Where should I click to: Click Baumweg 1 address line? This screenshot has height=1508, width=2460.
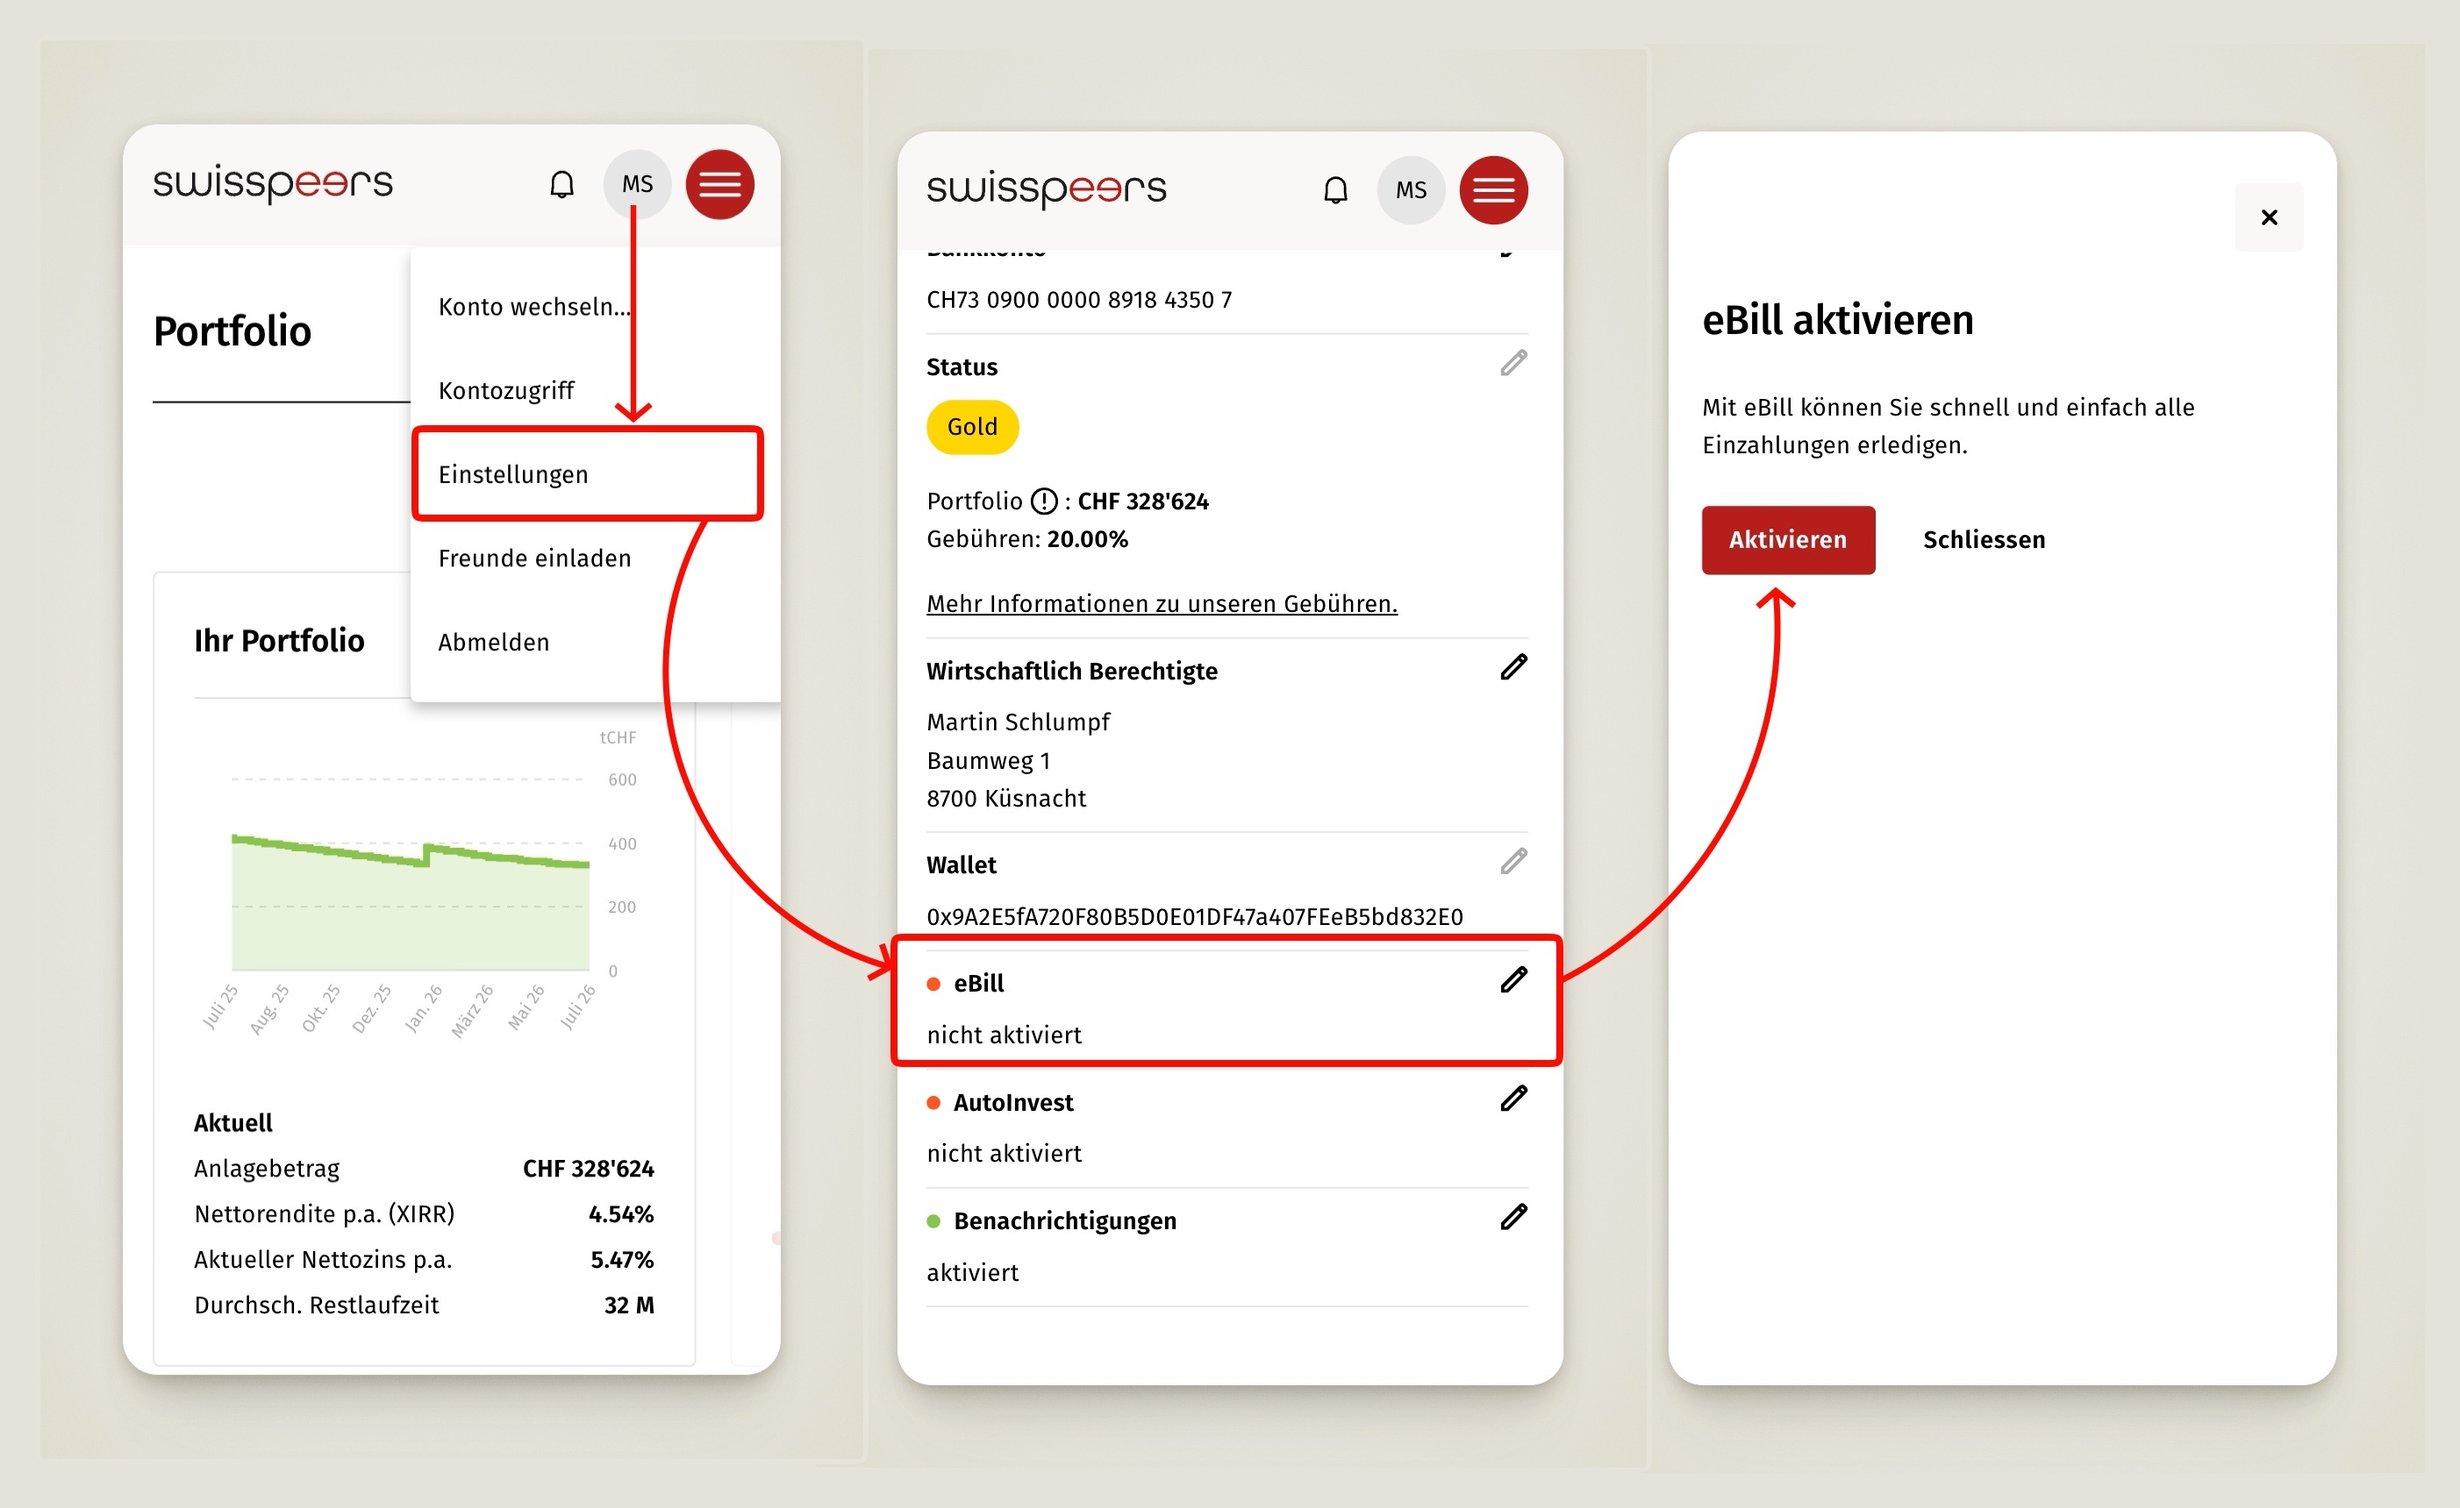point(988,761)
